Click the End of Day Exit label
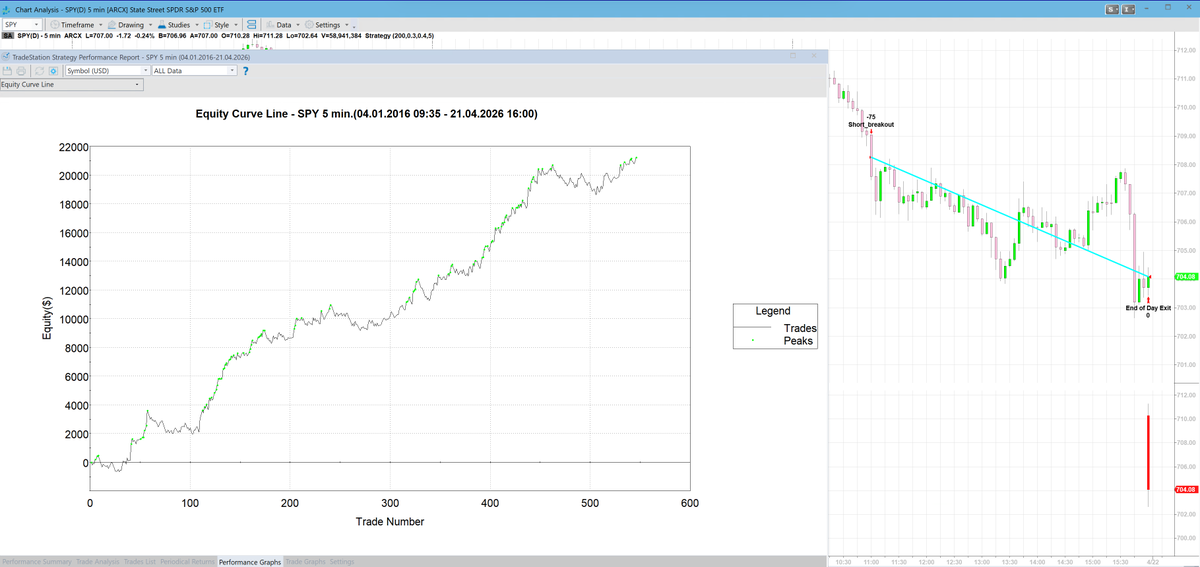Viewport: 1200px width, 567px height. click(1148, 308)
